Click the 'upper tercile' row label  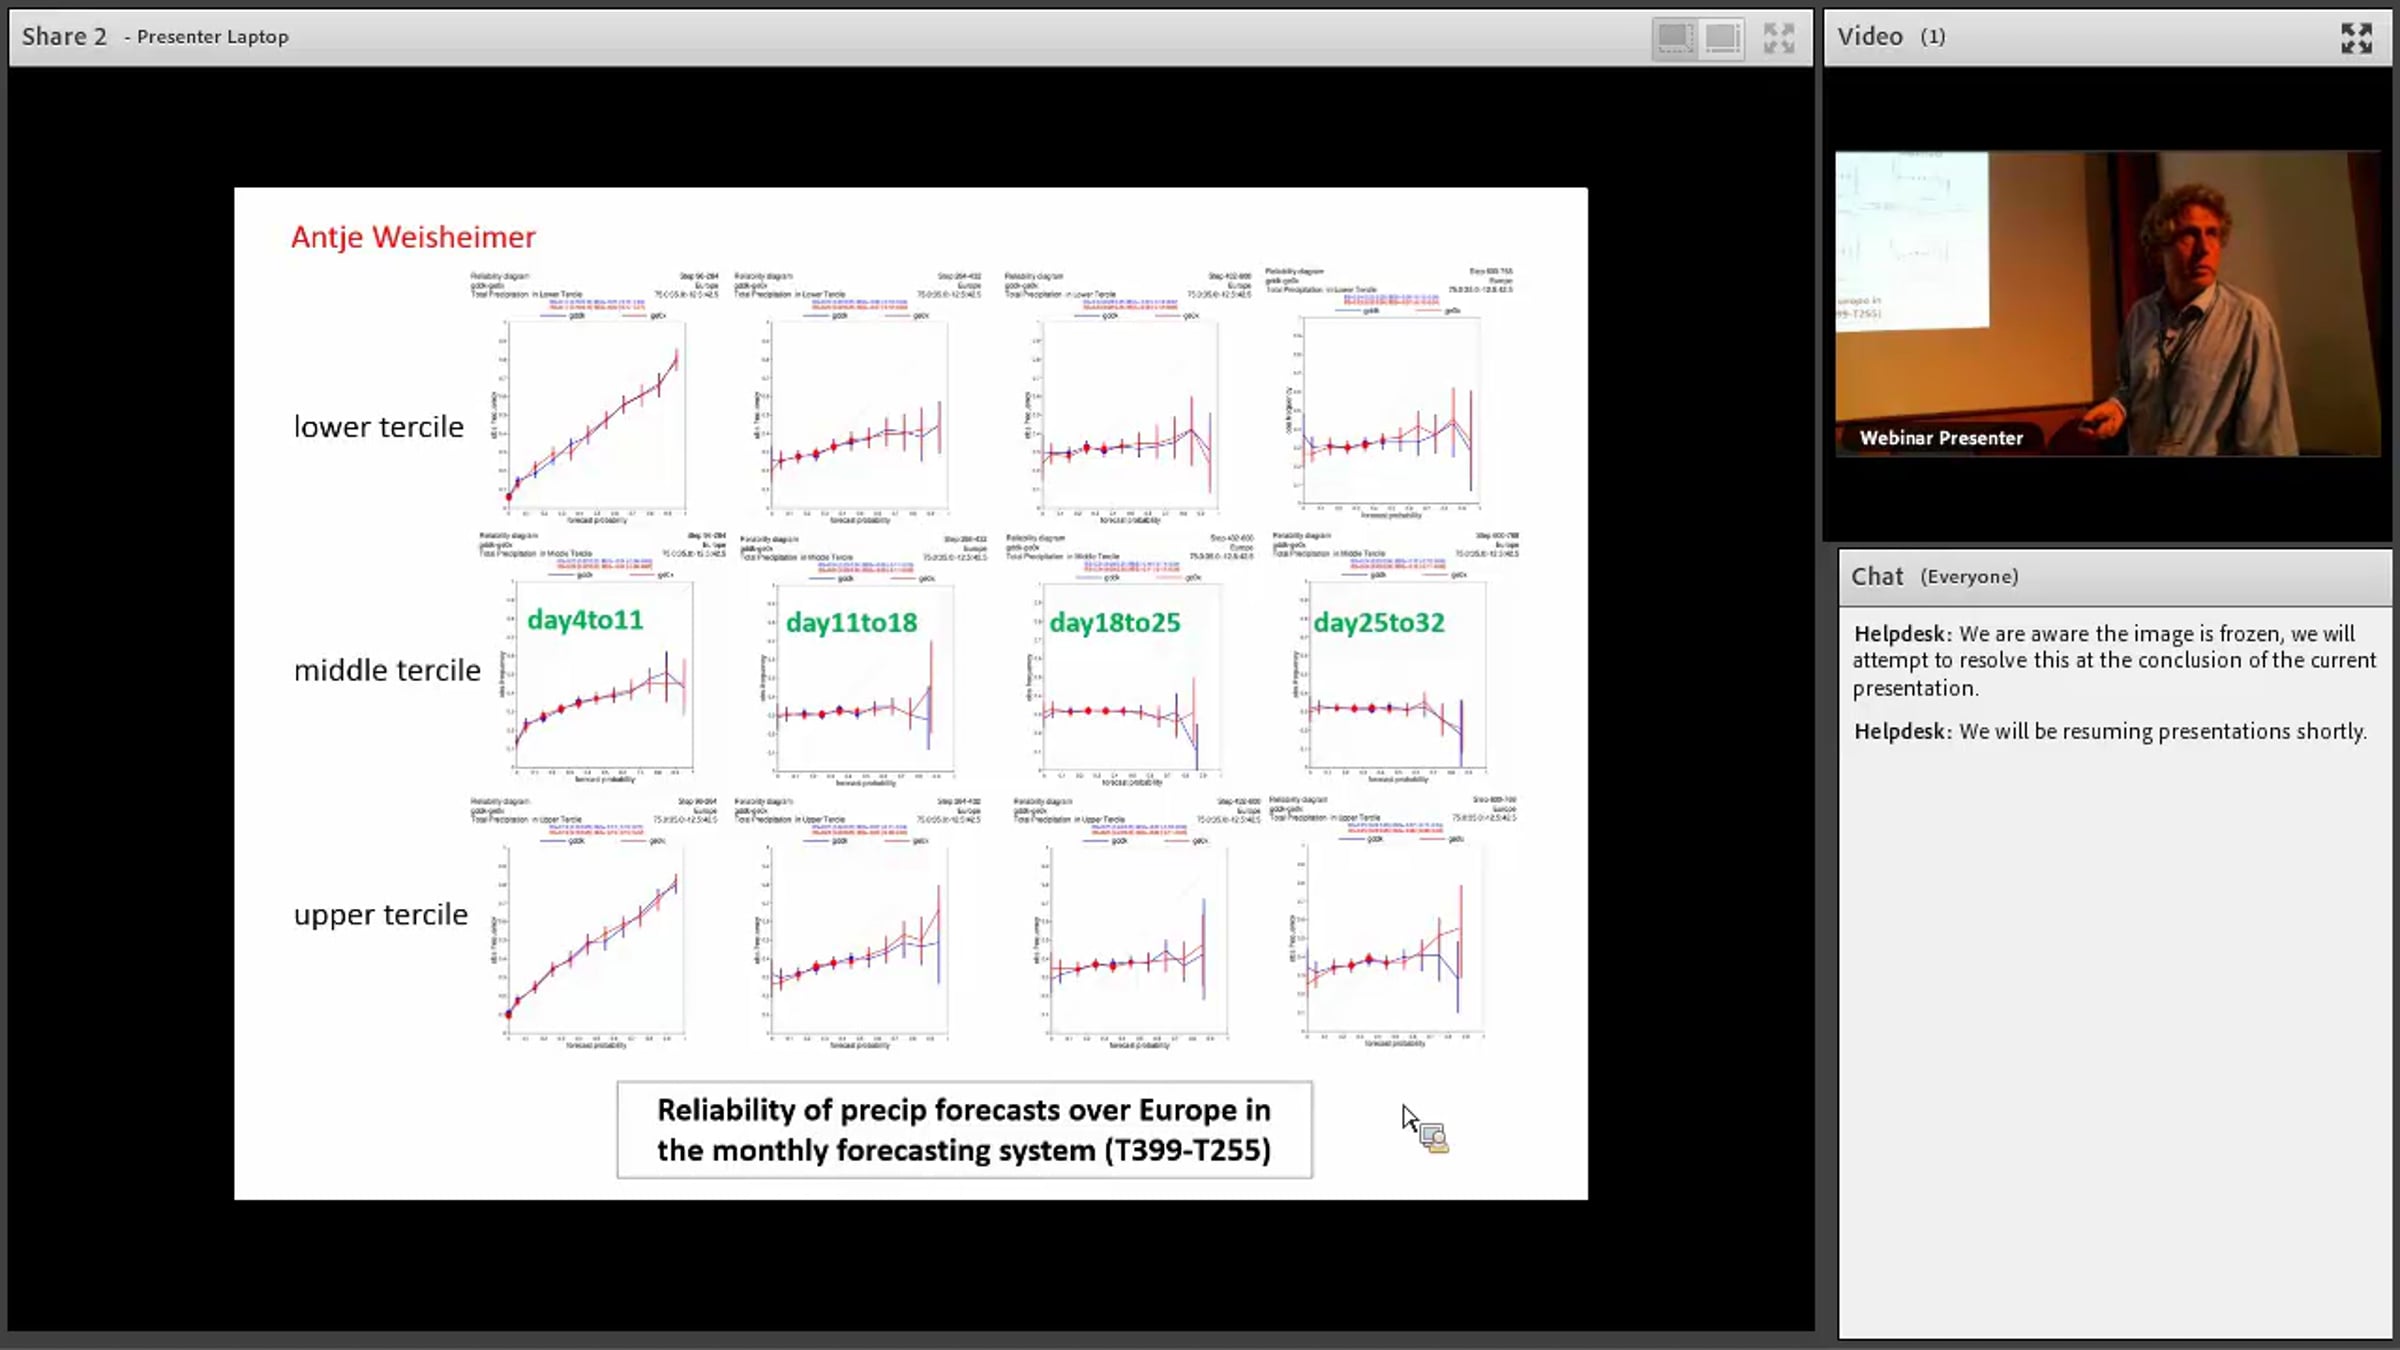click(x=380, y=915)
